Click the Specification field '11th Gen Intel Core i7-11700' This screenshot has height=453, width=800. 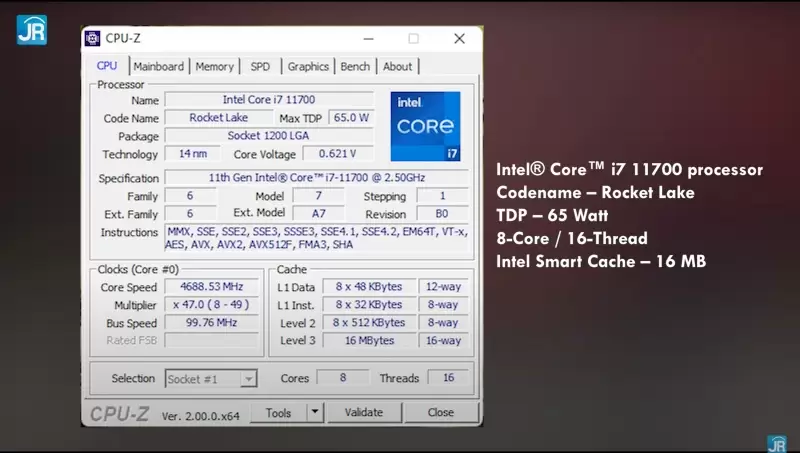tap(316, 178)
